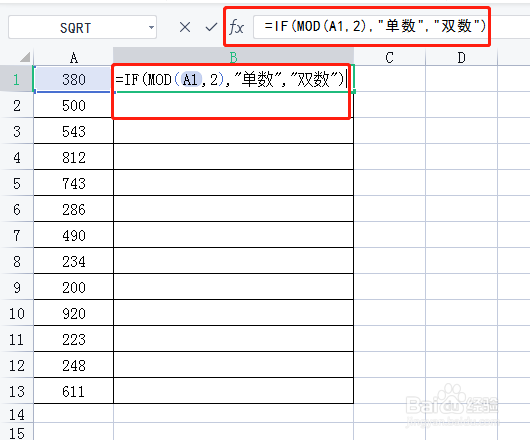Select row 8 header
The height and width of the screenshot is (440, 530).
coord(17,261)
